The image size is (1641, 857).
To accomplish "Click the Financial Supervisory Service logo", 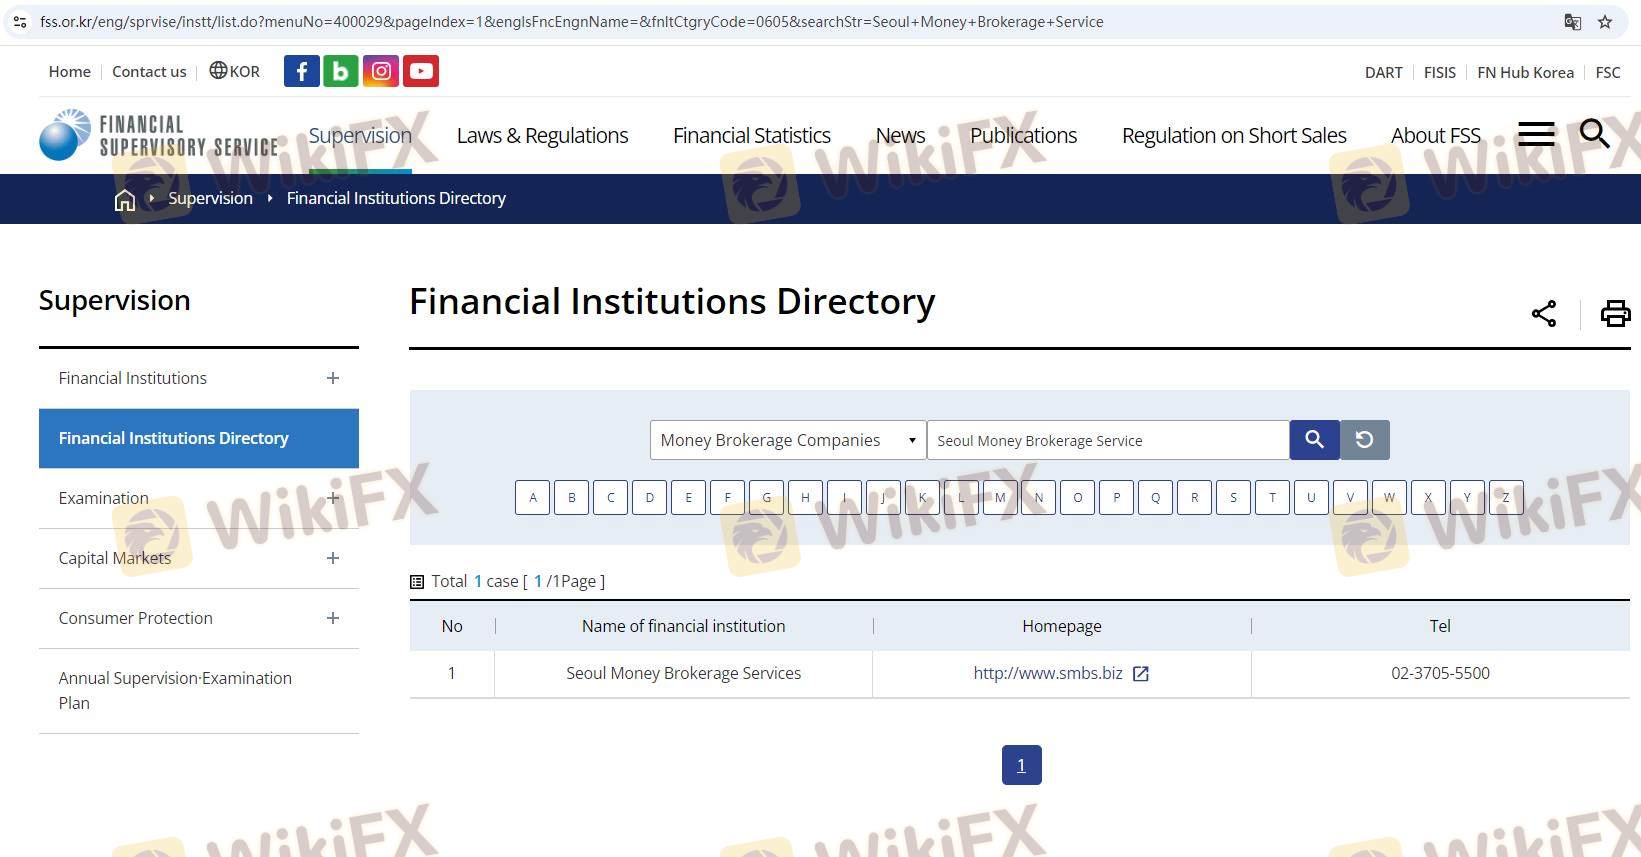I will click(x=159, y=135).
